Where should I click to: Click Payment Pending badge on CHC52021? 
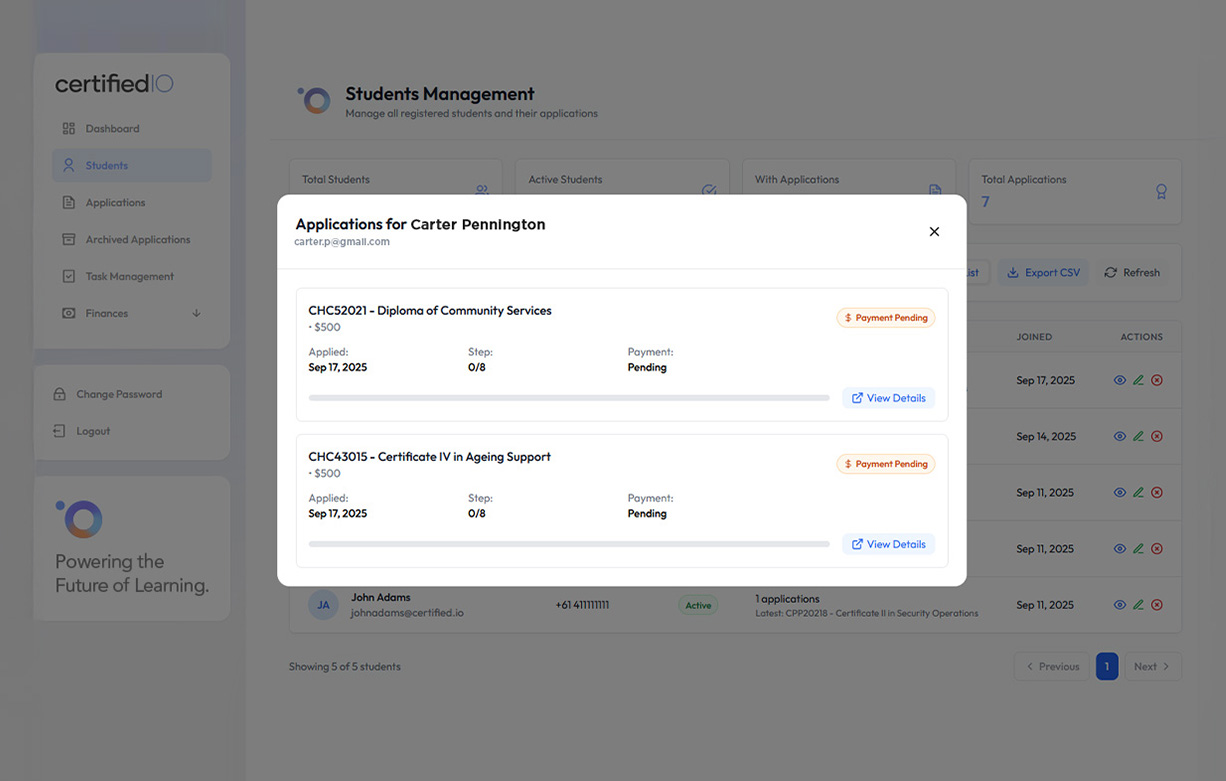(886, 318)
